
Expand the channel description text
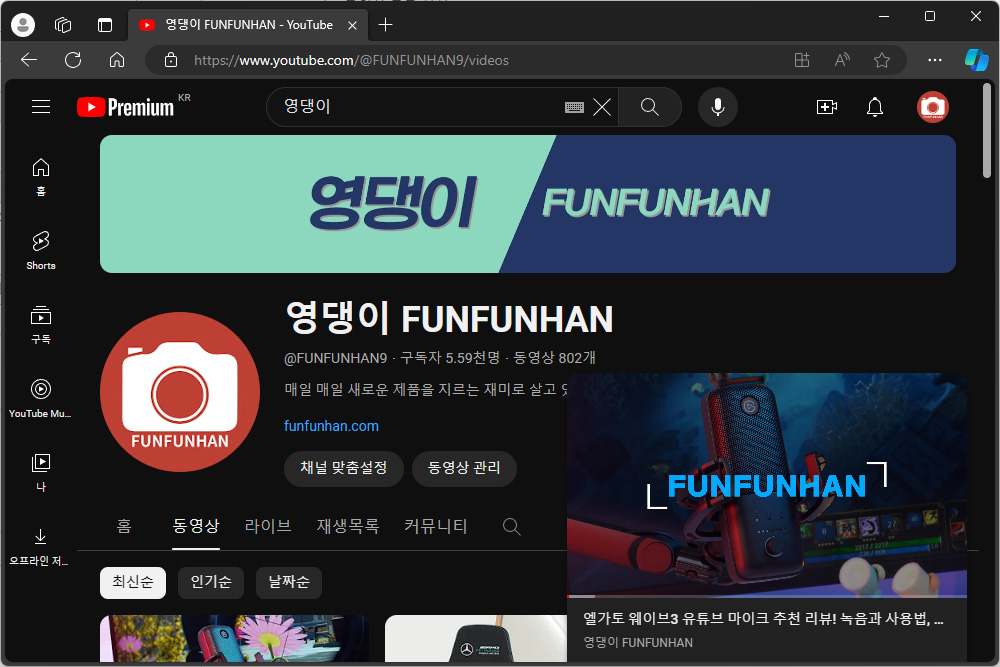point(425,389)
